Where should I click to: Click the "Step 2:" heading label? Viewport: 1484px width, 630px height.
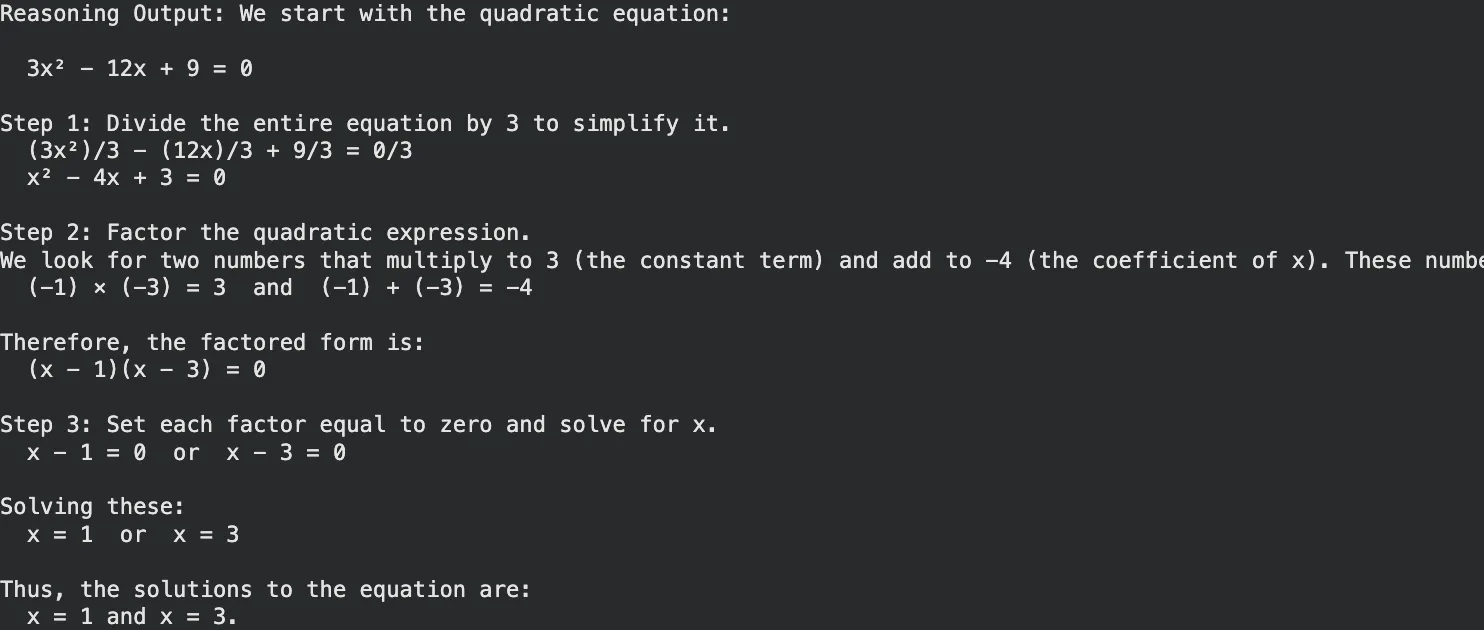coord(46,233)
